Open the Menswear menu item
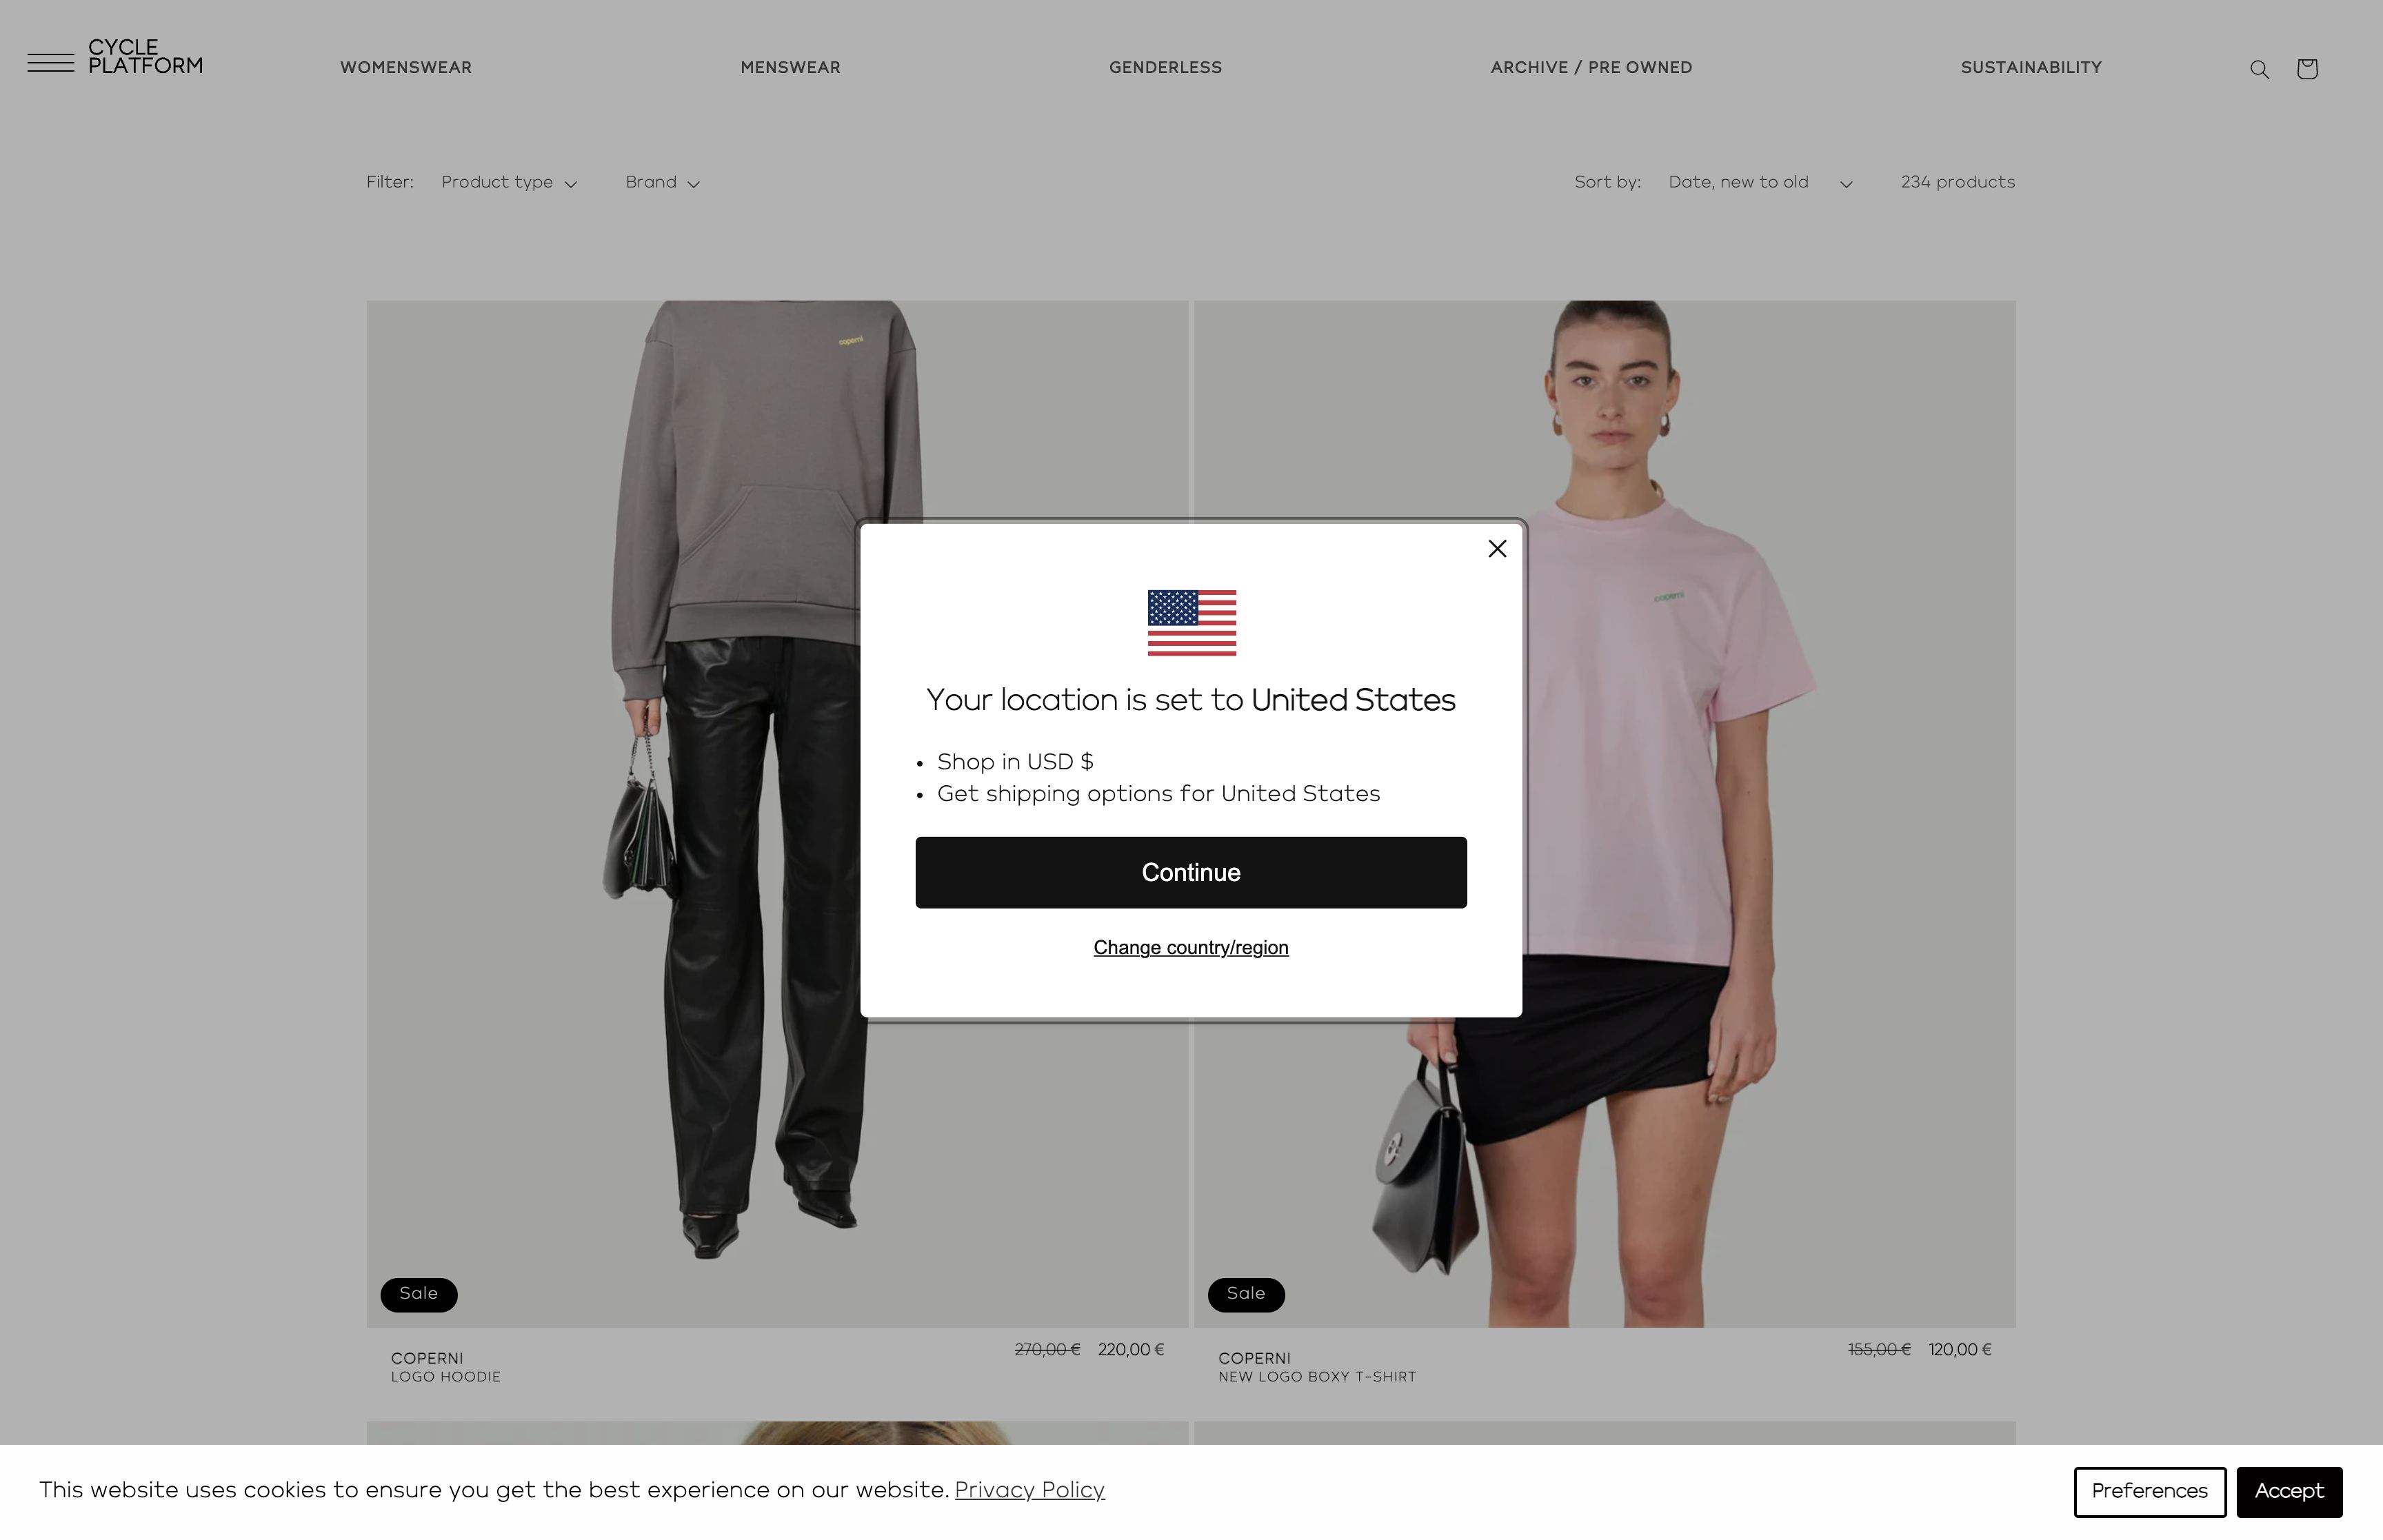The image size is (2383, 1540). point(790,68)
